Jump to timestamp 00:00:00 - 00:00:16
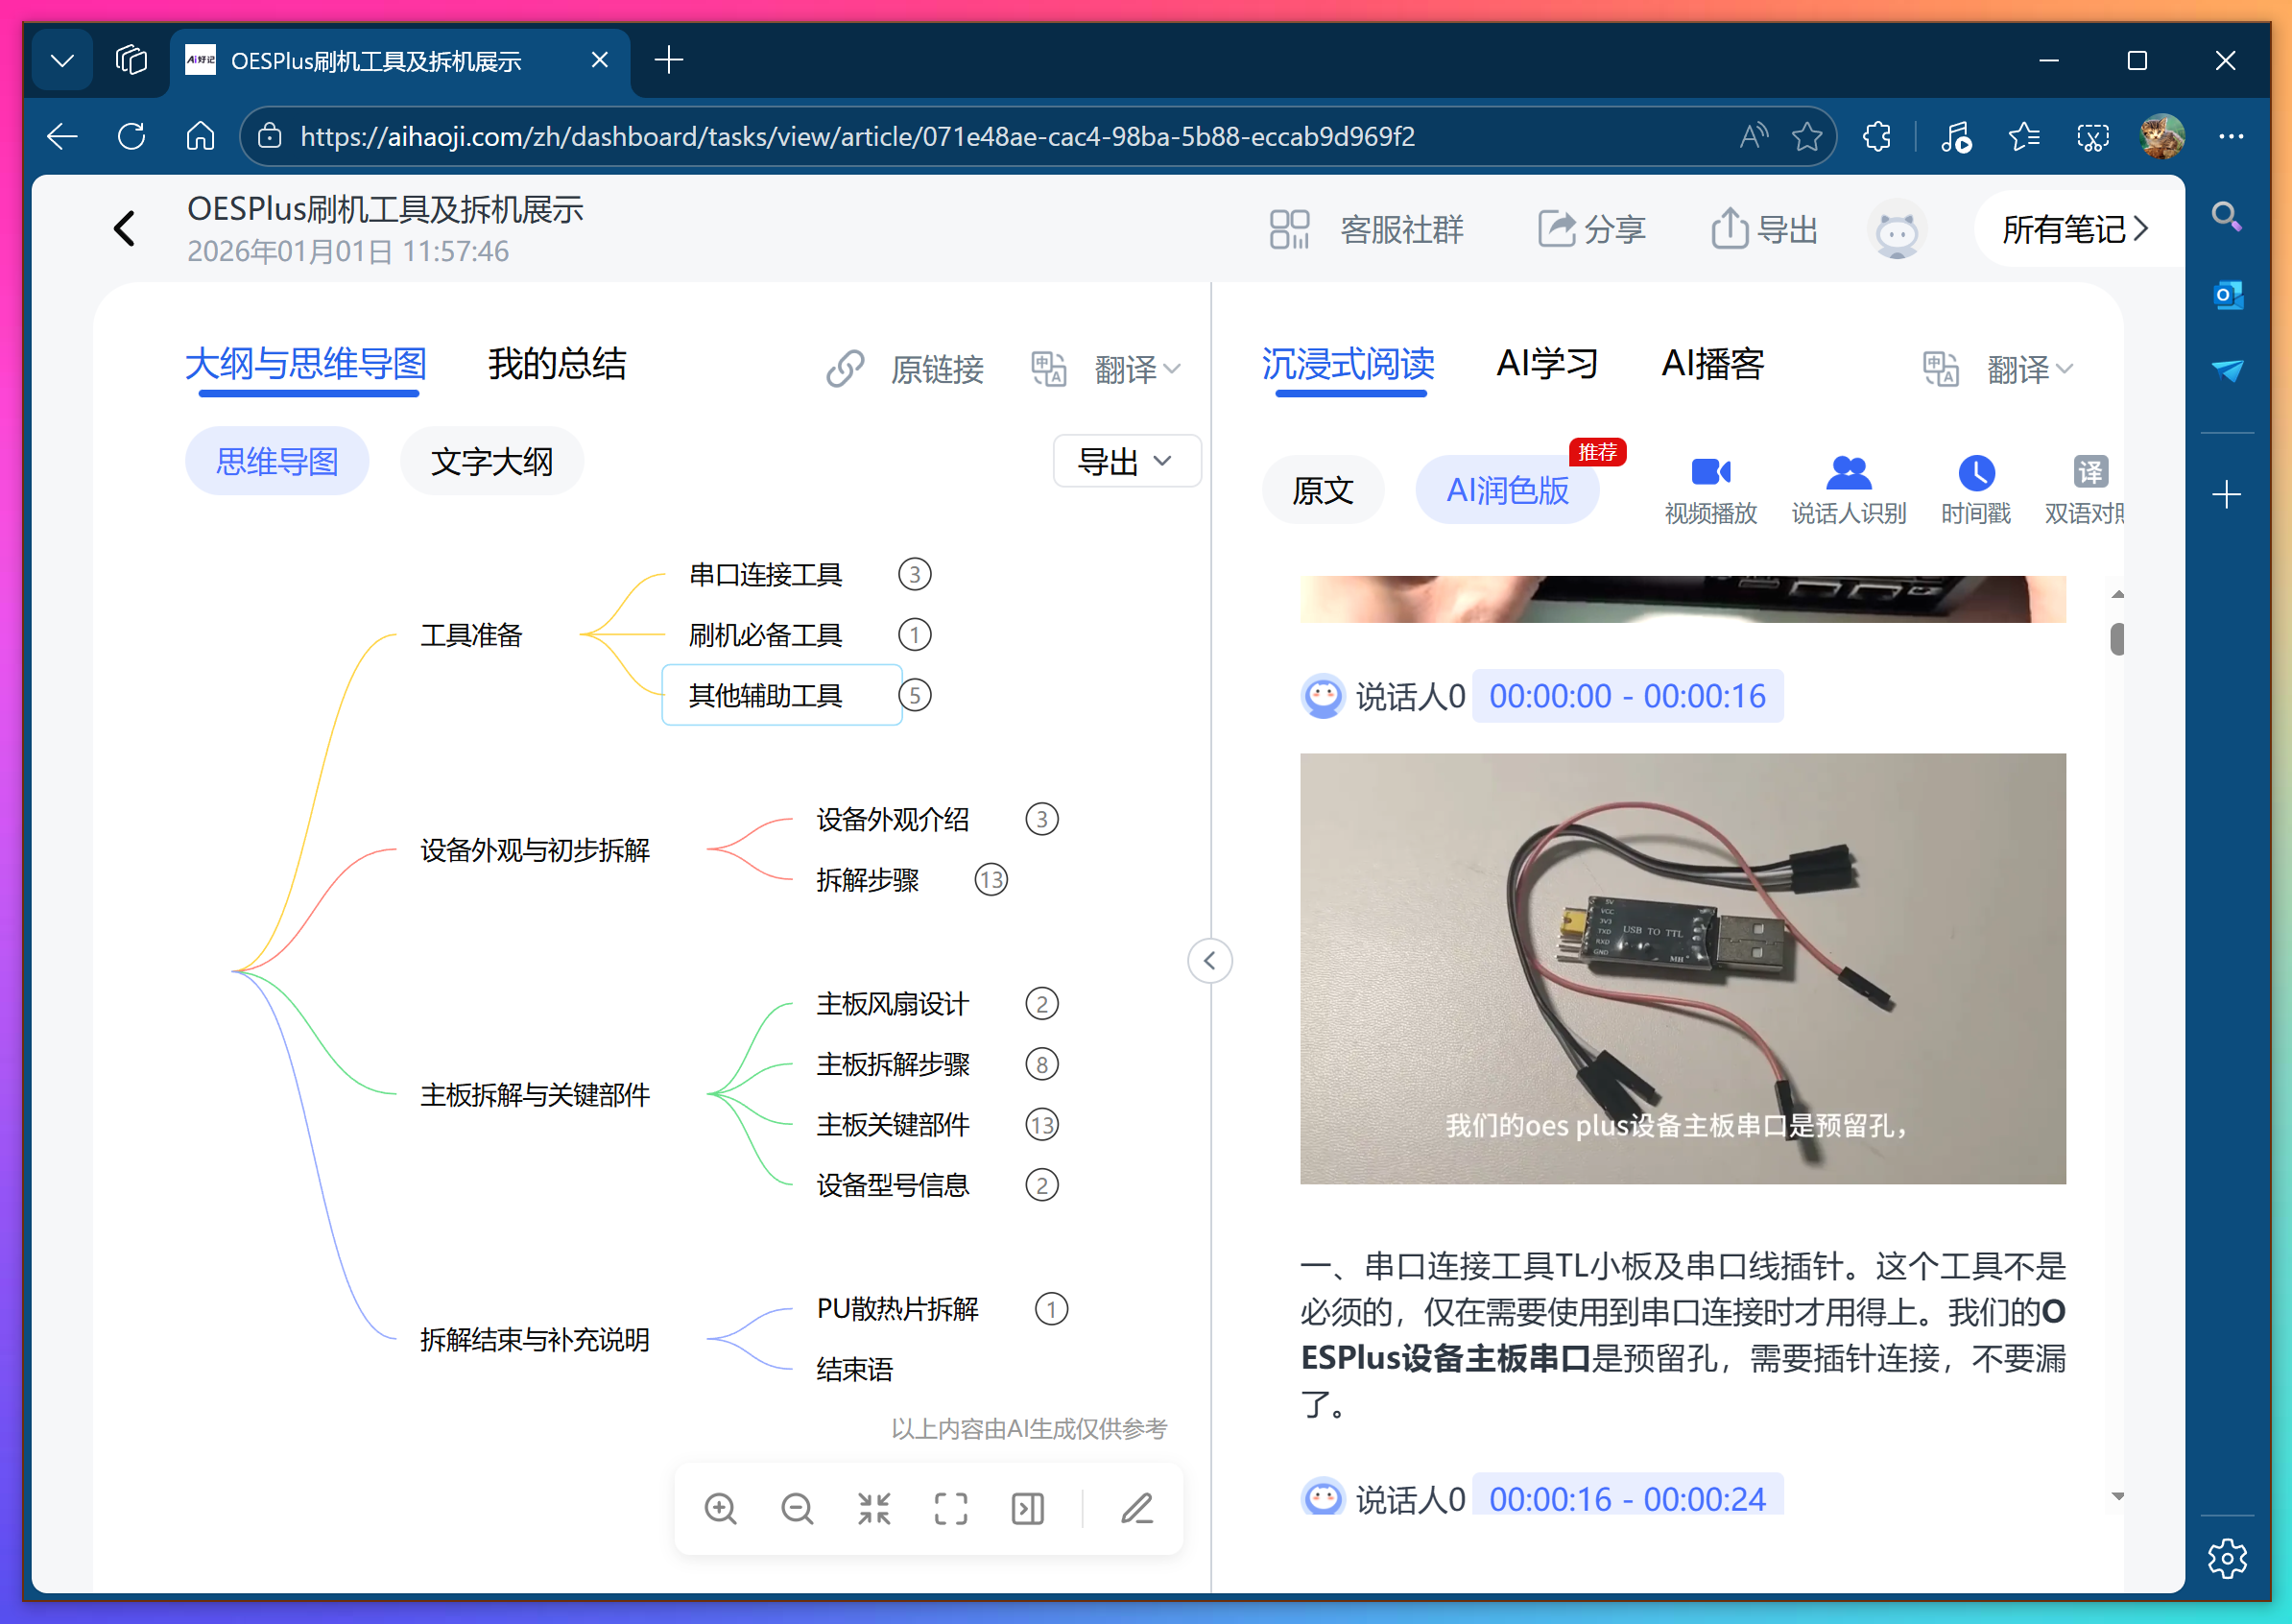This screenshot has height=1624, width=2292. tap(1627, 696)
